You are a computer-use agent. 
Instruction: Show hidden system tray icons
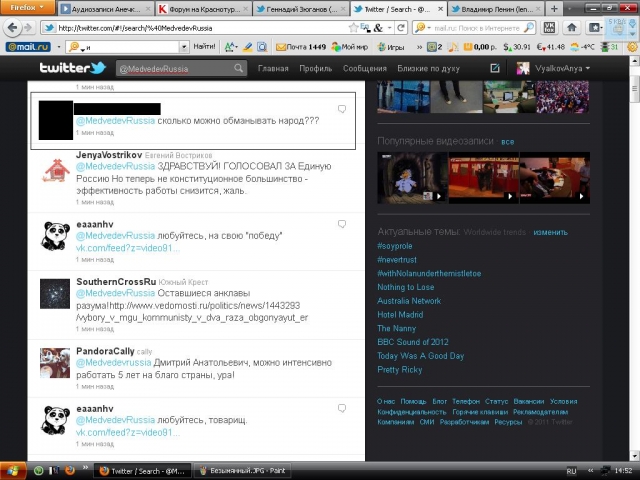click(x=591, y=471)
